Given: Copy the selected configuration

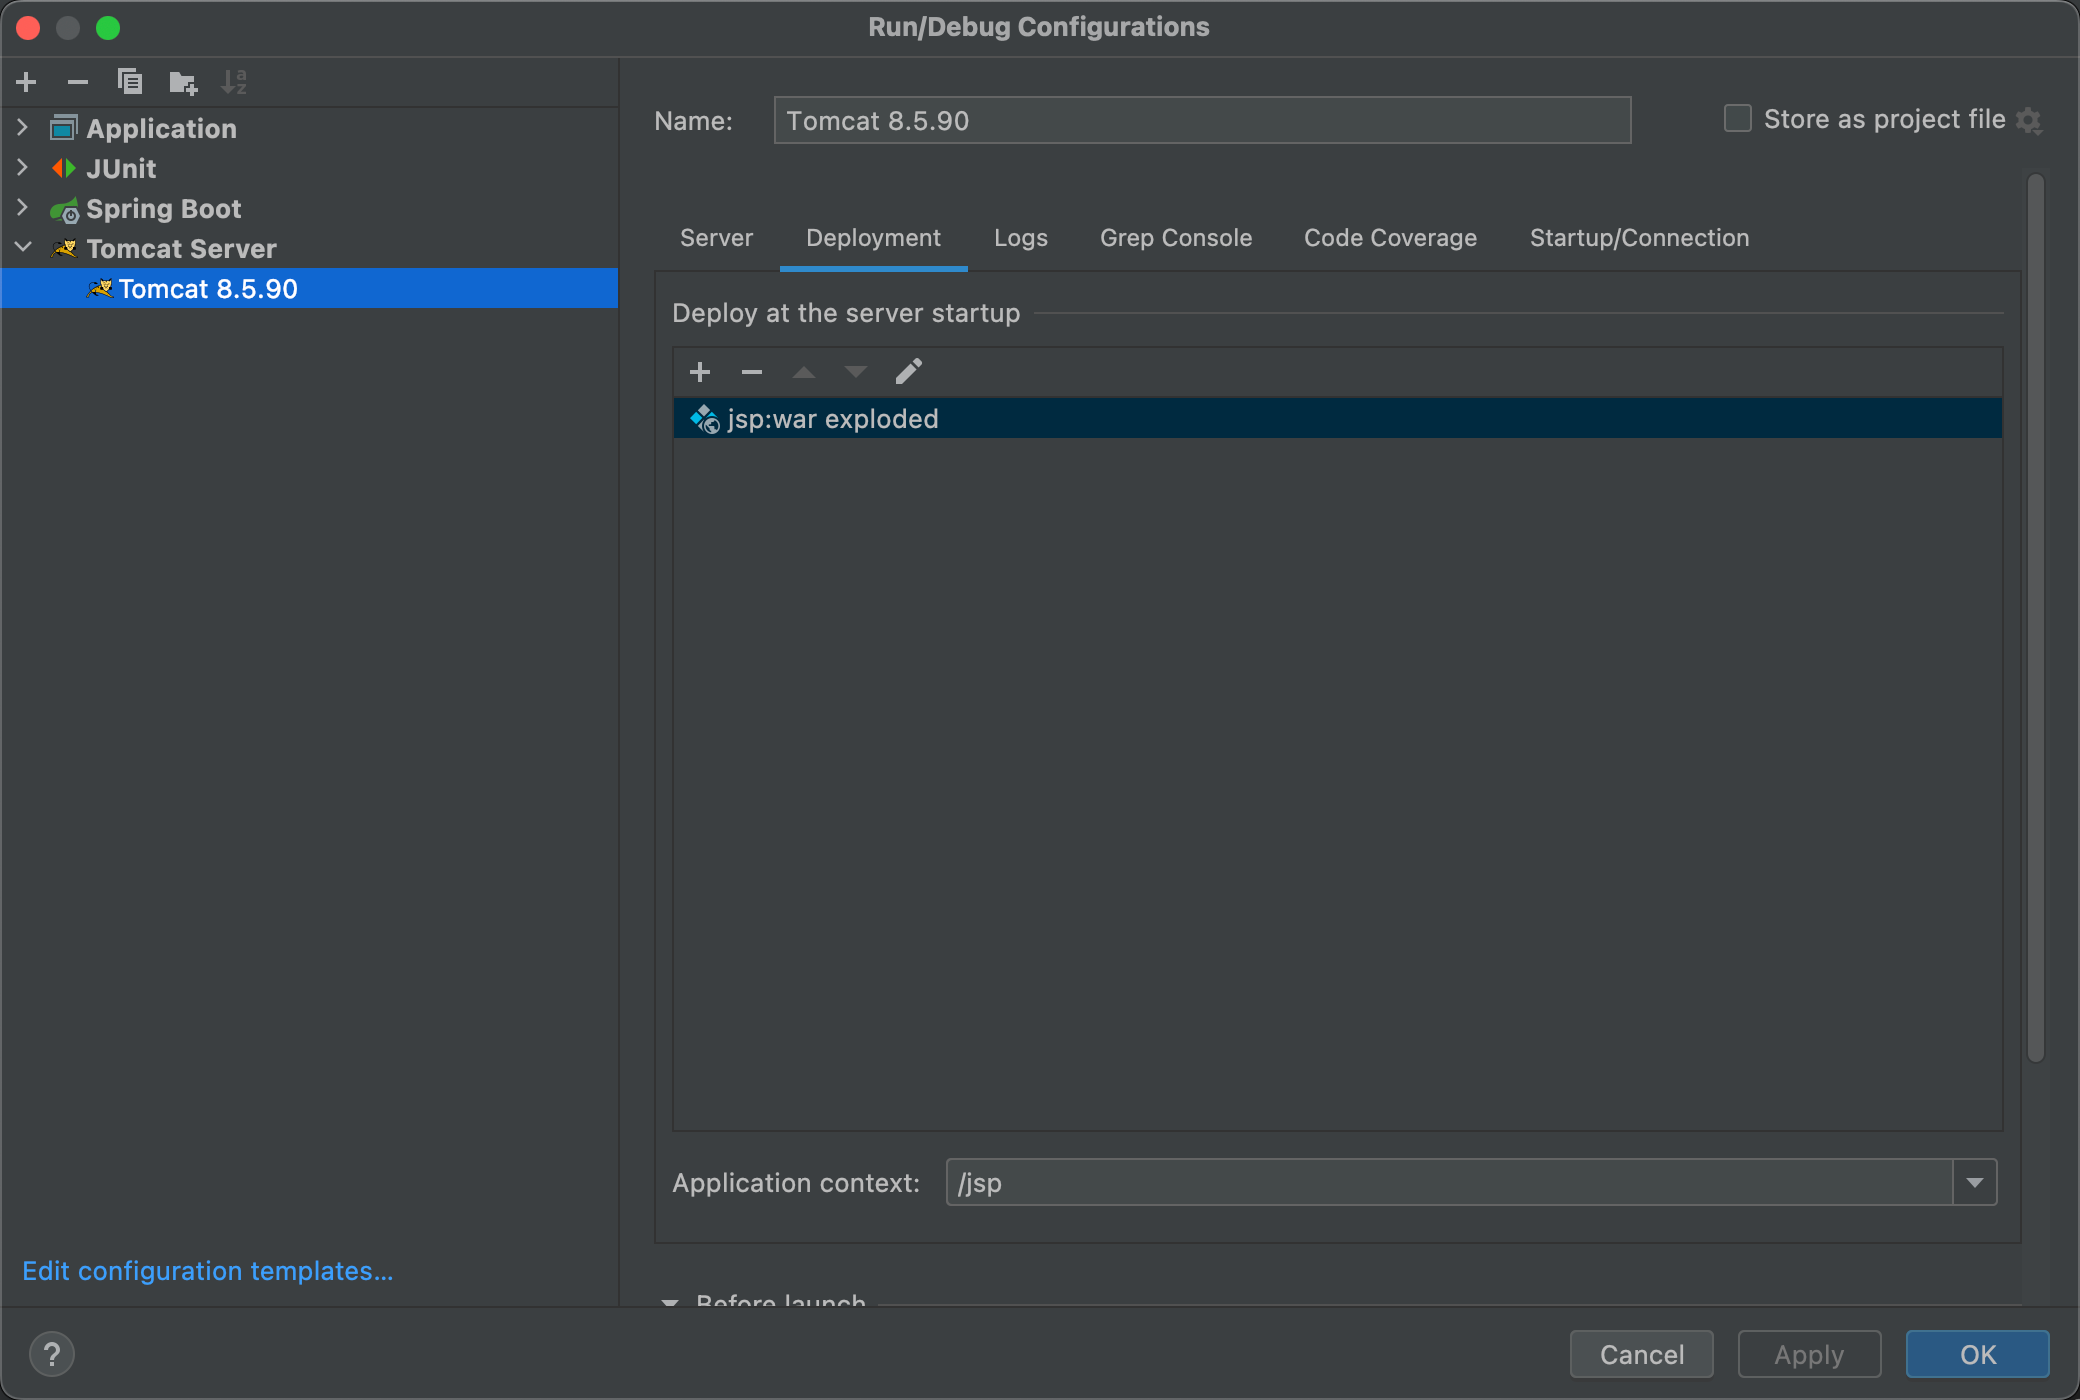Looking at the screenshot, I should [x=130, y=82].
